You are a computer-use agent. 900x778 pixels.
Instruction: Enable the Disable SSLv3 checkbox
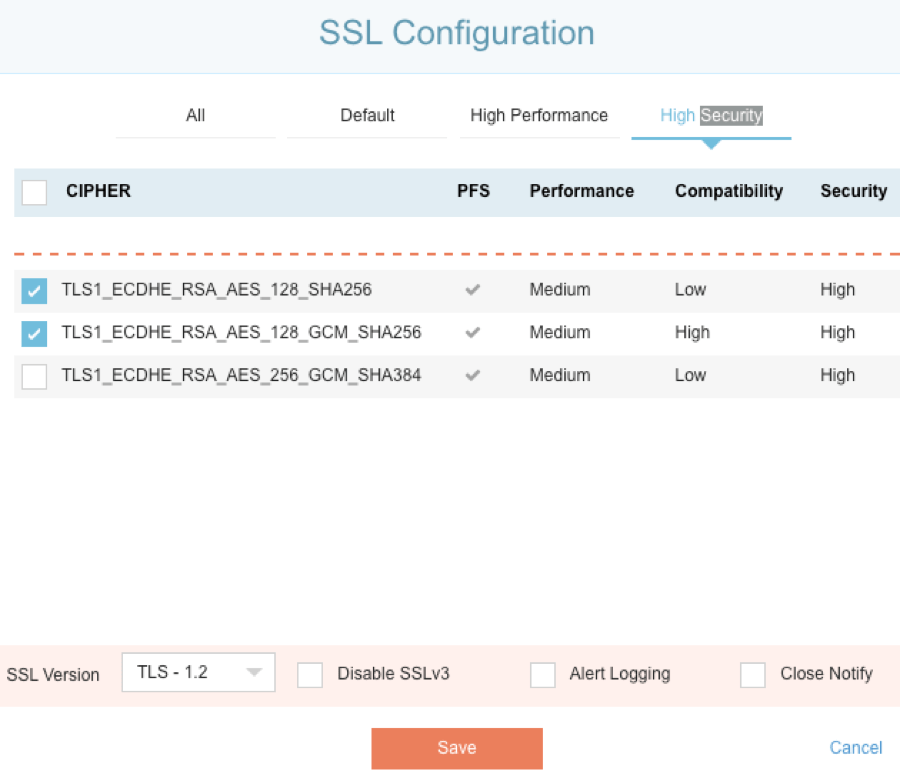point(310,675)
